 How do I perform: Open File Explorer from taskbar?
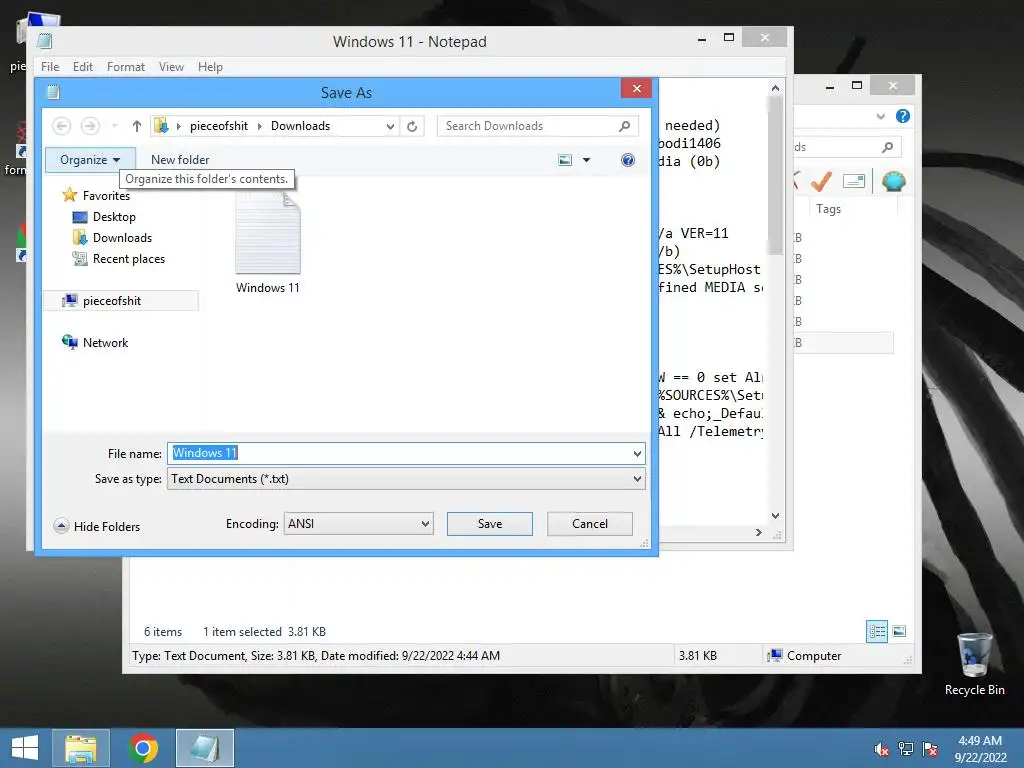tap(81, 748)
